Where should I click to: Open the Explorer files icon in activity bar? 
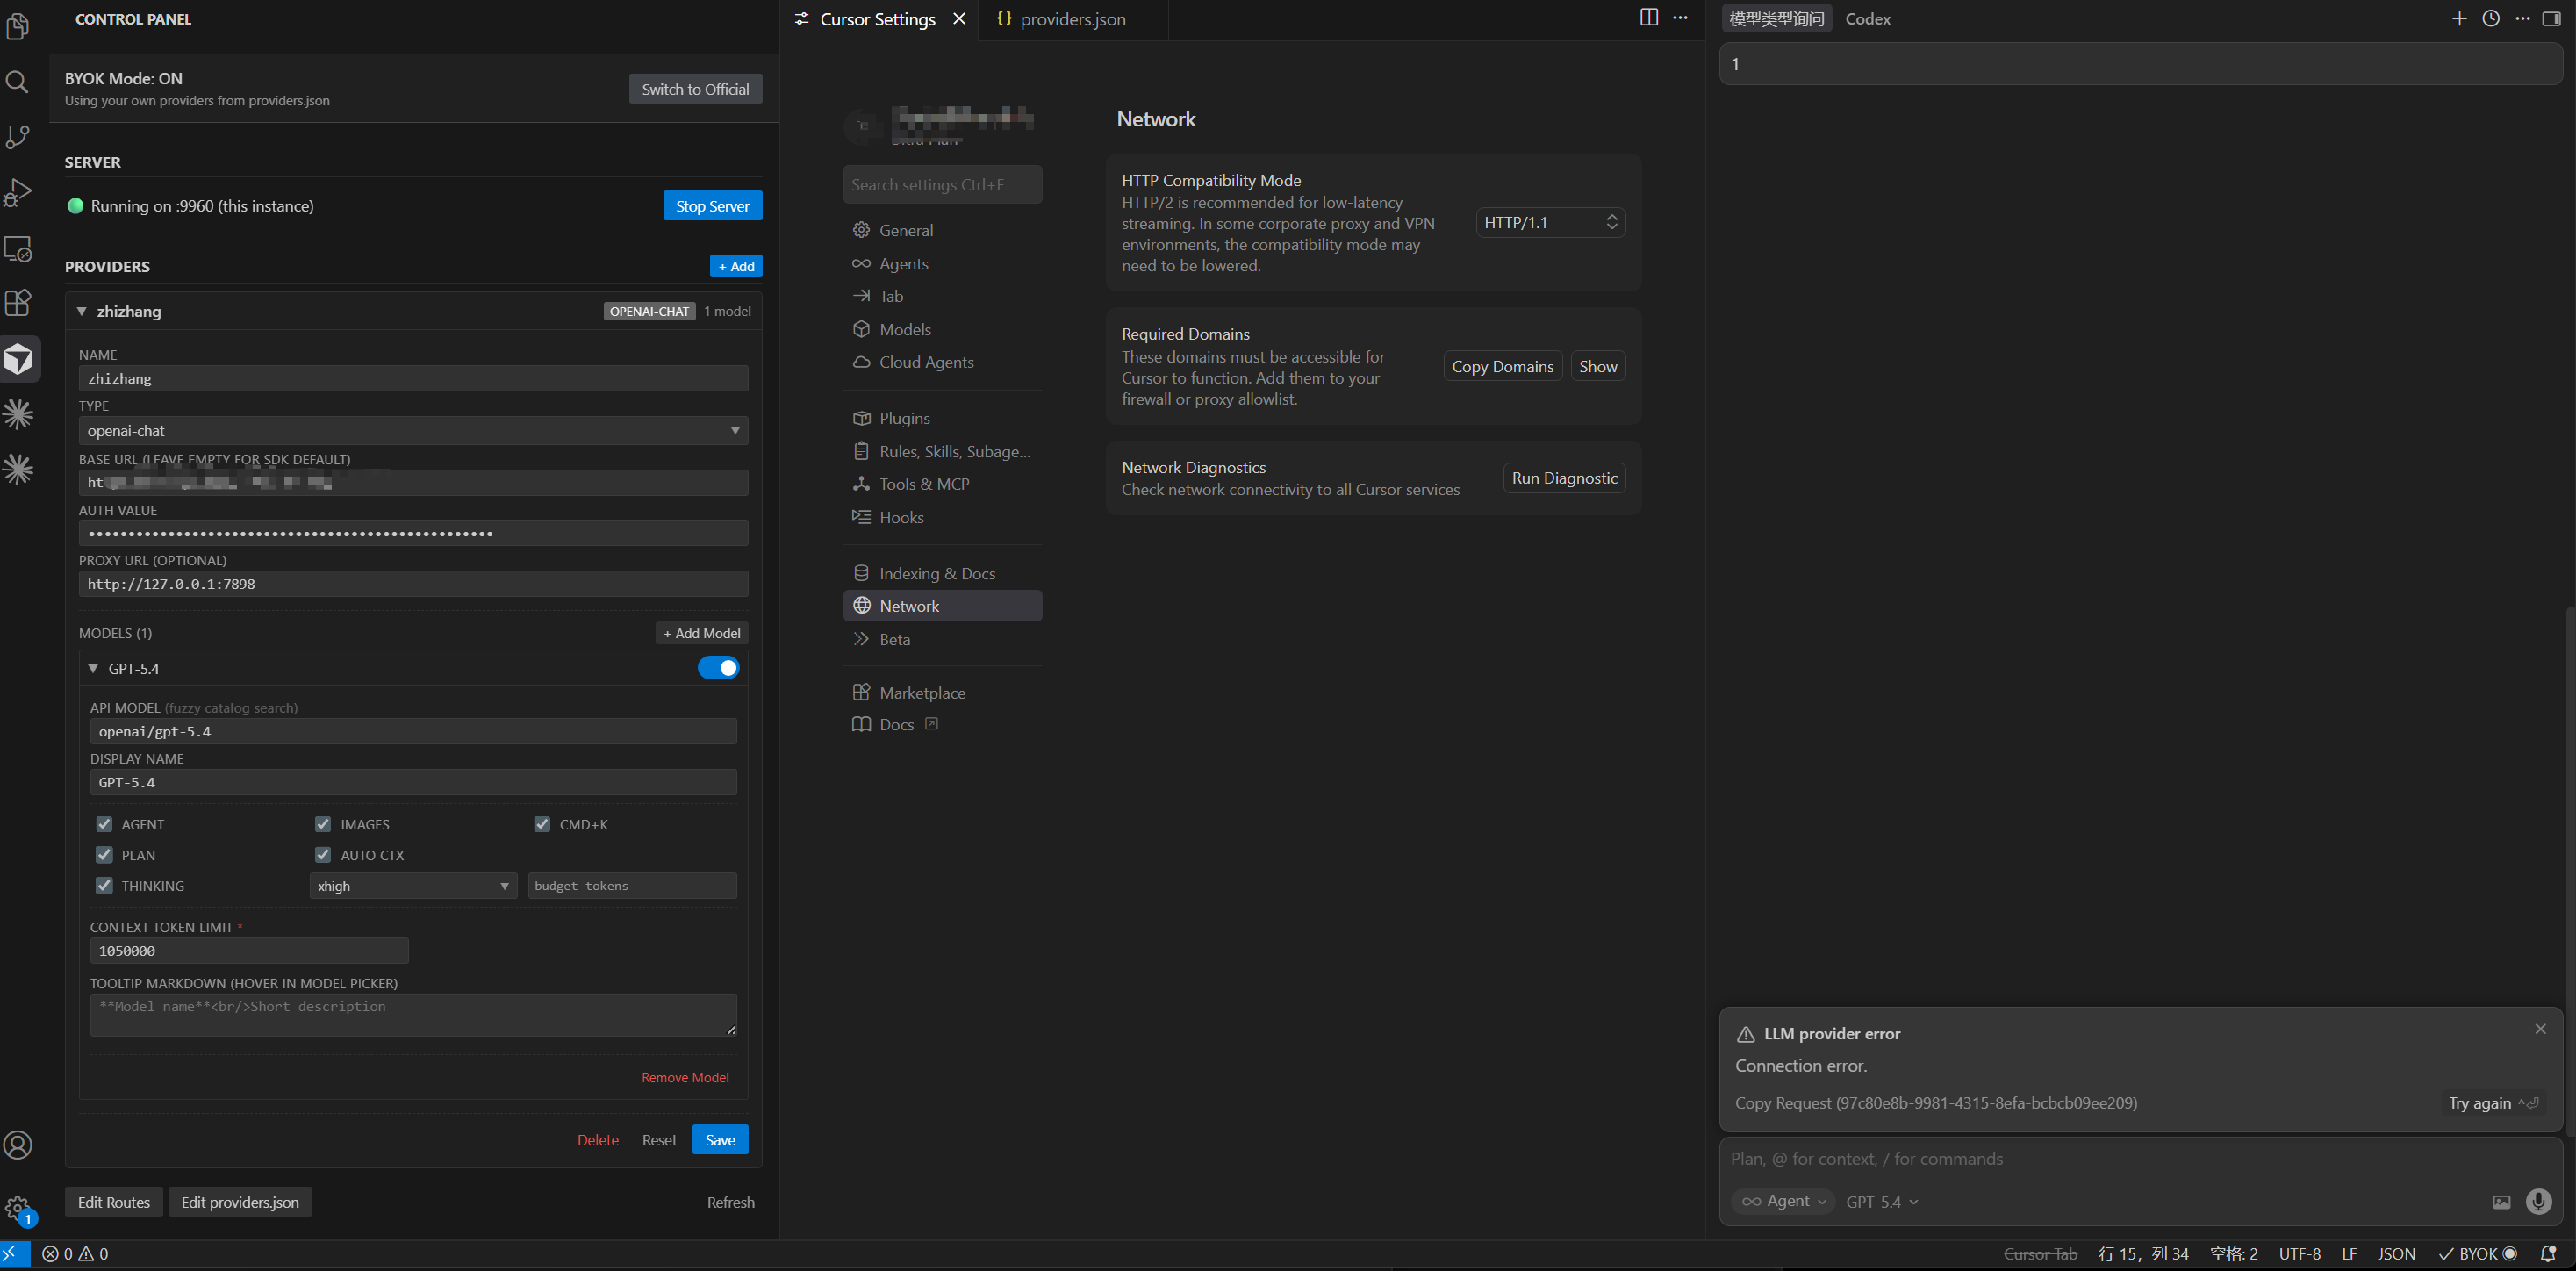tap(18, 26)
